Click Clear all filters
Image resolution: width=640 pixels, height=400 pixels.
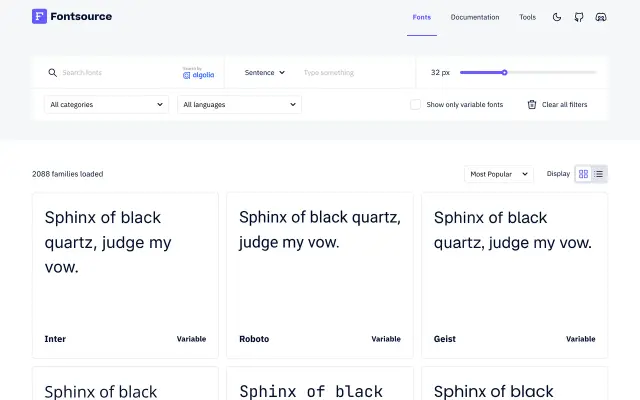point(558,104)
